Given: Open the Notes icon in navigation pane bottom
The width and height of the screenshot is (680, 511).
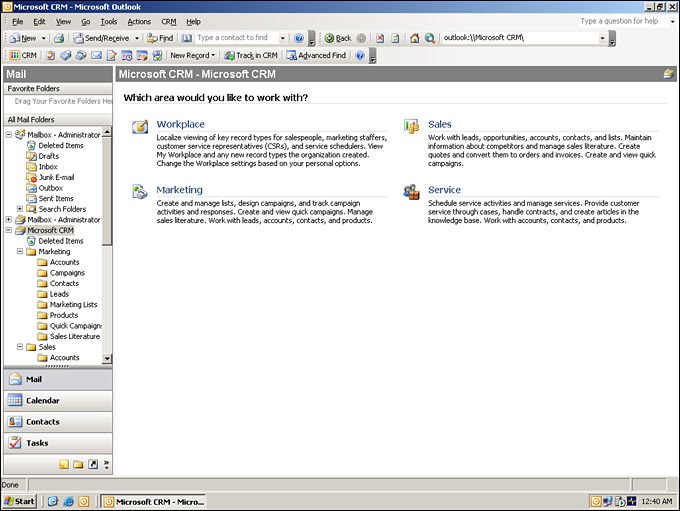Looking at the screenshot, I should (x=64, y=464).
